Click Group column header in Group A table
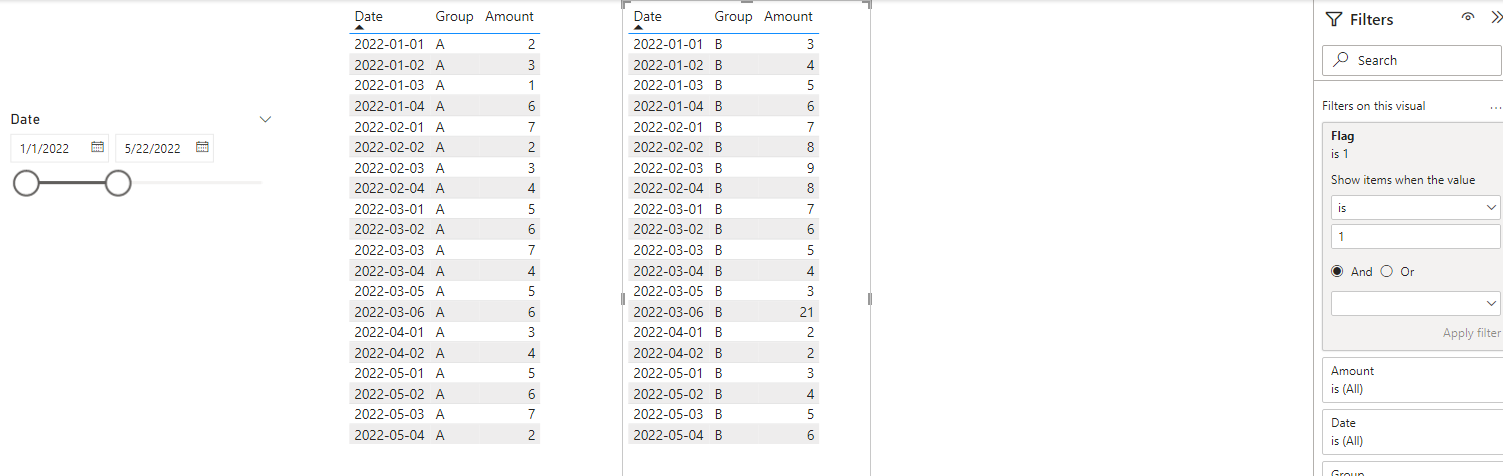Viewport: 1503px width, 476px height. 454,16
